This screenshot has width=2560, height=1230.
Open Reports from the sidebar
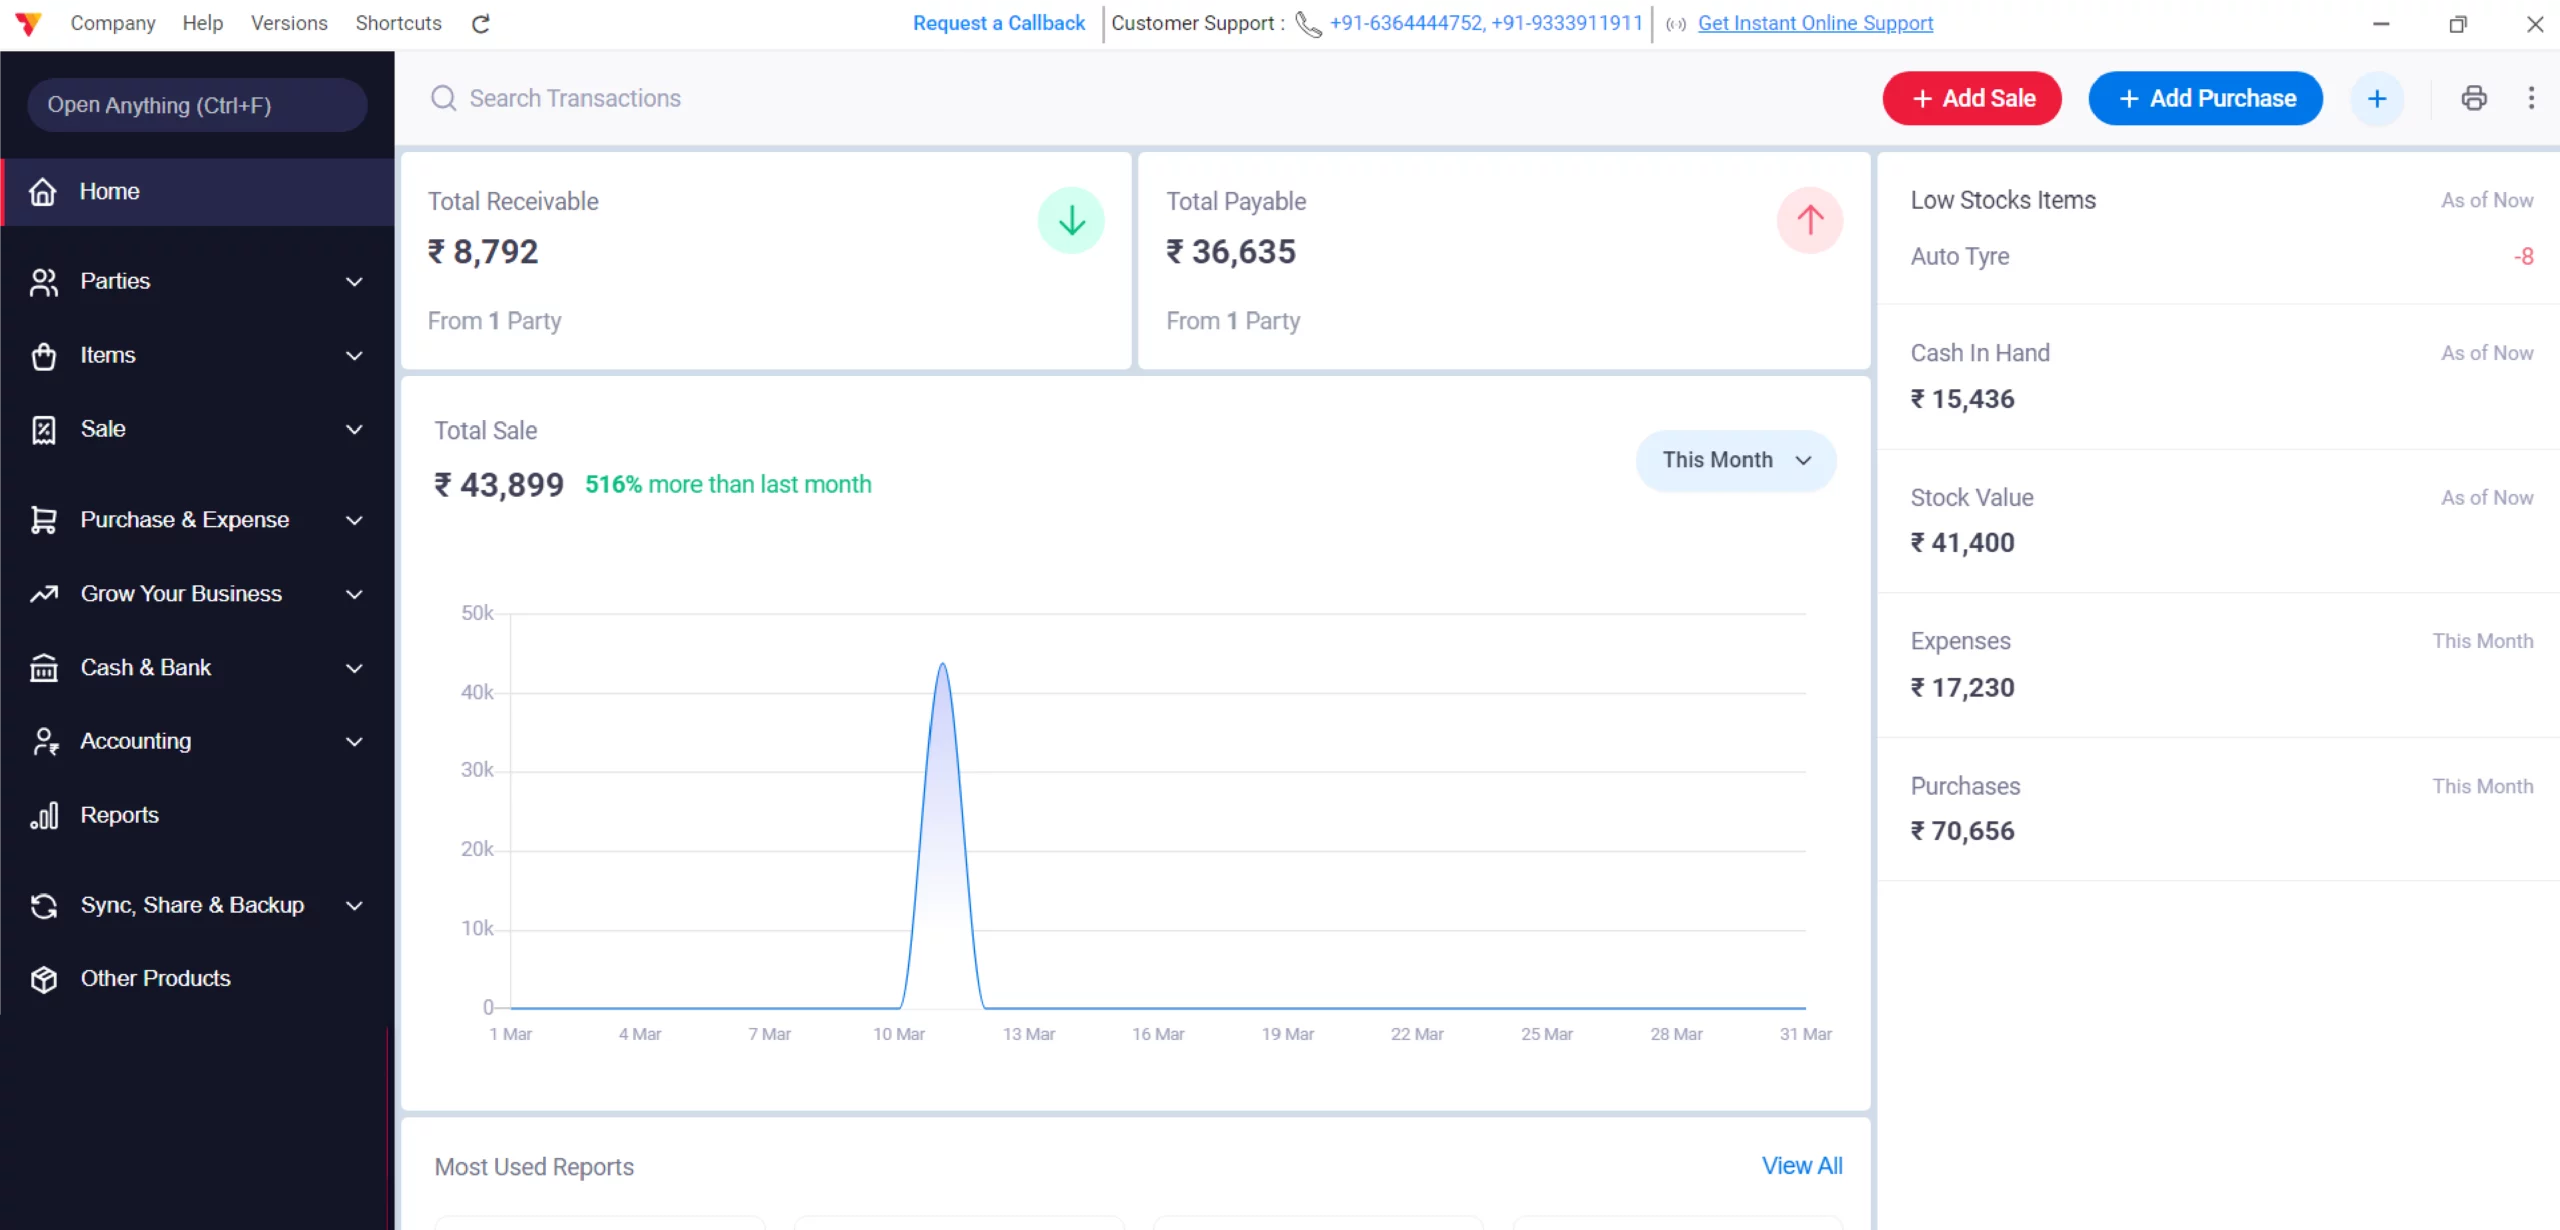pos(119,815)
